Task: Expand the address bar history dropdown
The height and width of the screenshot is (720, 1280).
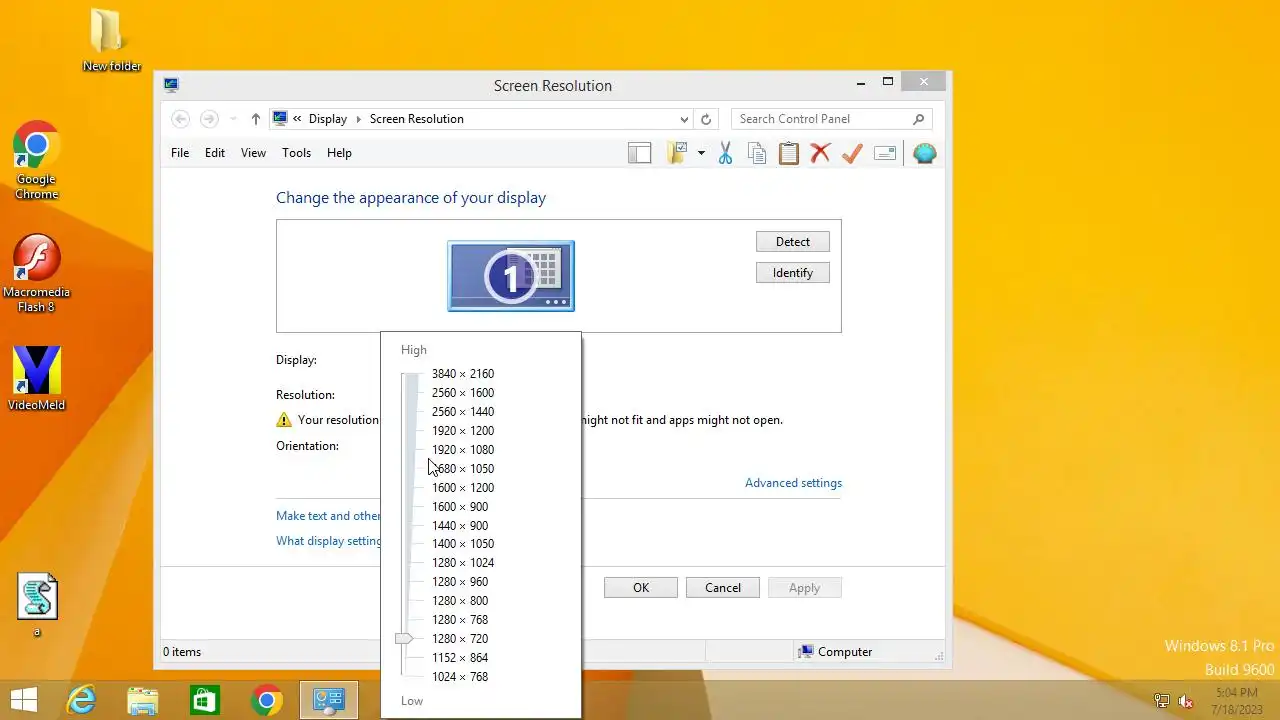Action: tap(684, 119)
